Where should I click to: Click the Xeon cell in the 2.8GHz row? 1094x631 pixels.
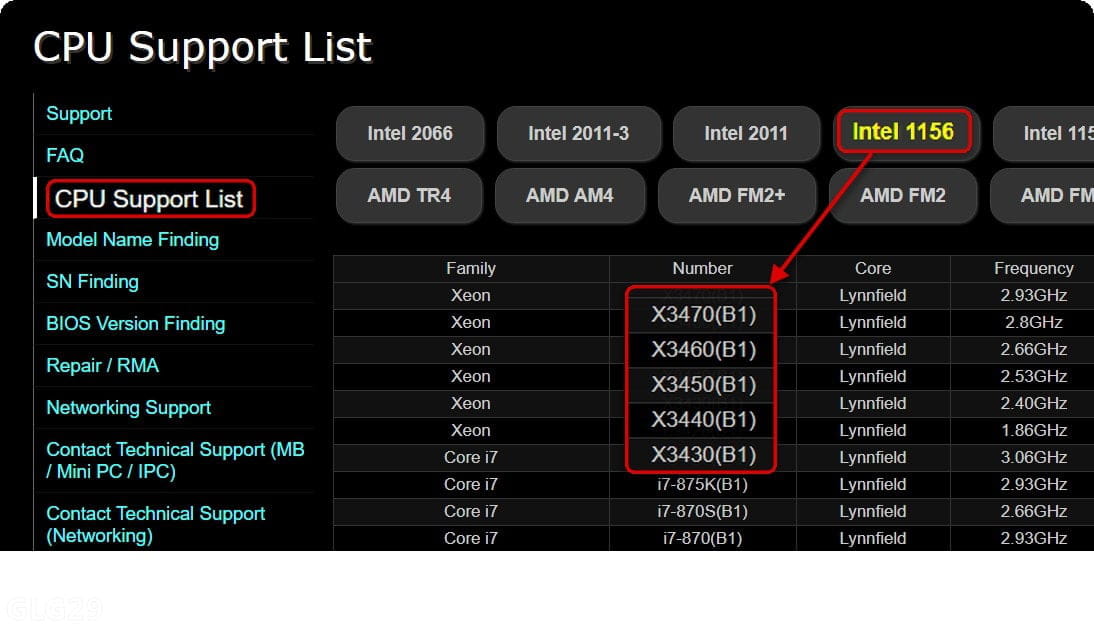pos(471,322)
